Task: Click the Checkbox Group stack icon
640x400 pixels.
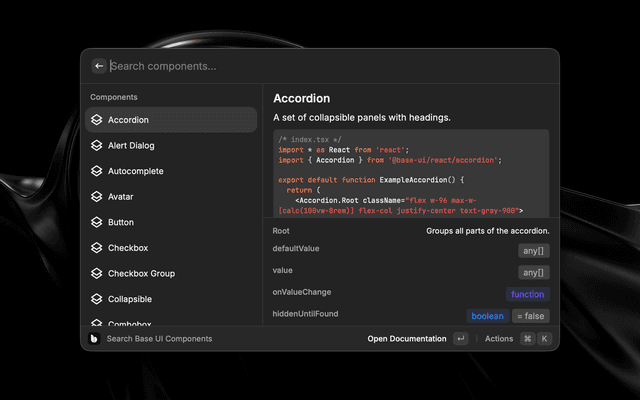Action: click(96, 274)
